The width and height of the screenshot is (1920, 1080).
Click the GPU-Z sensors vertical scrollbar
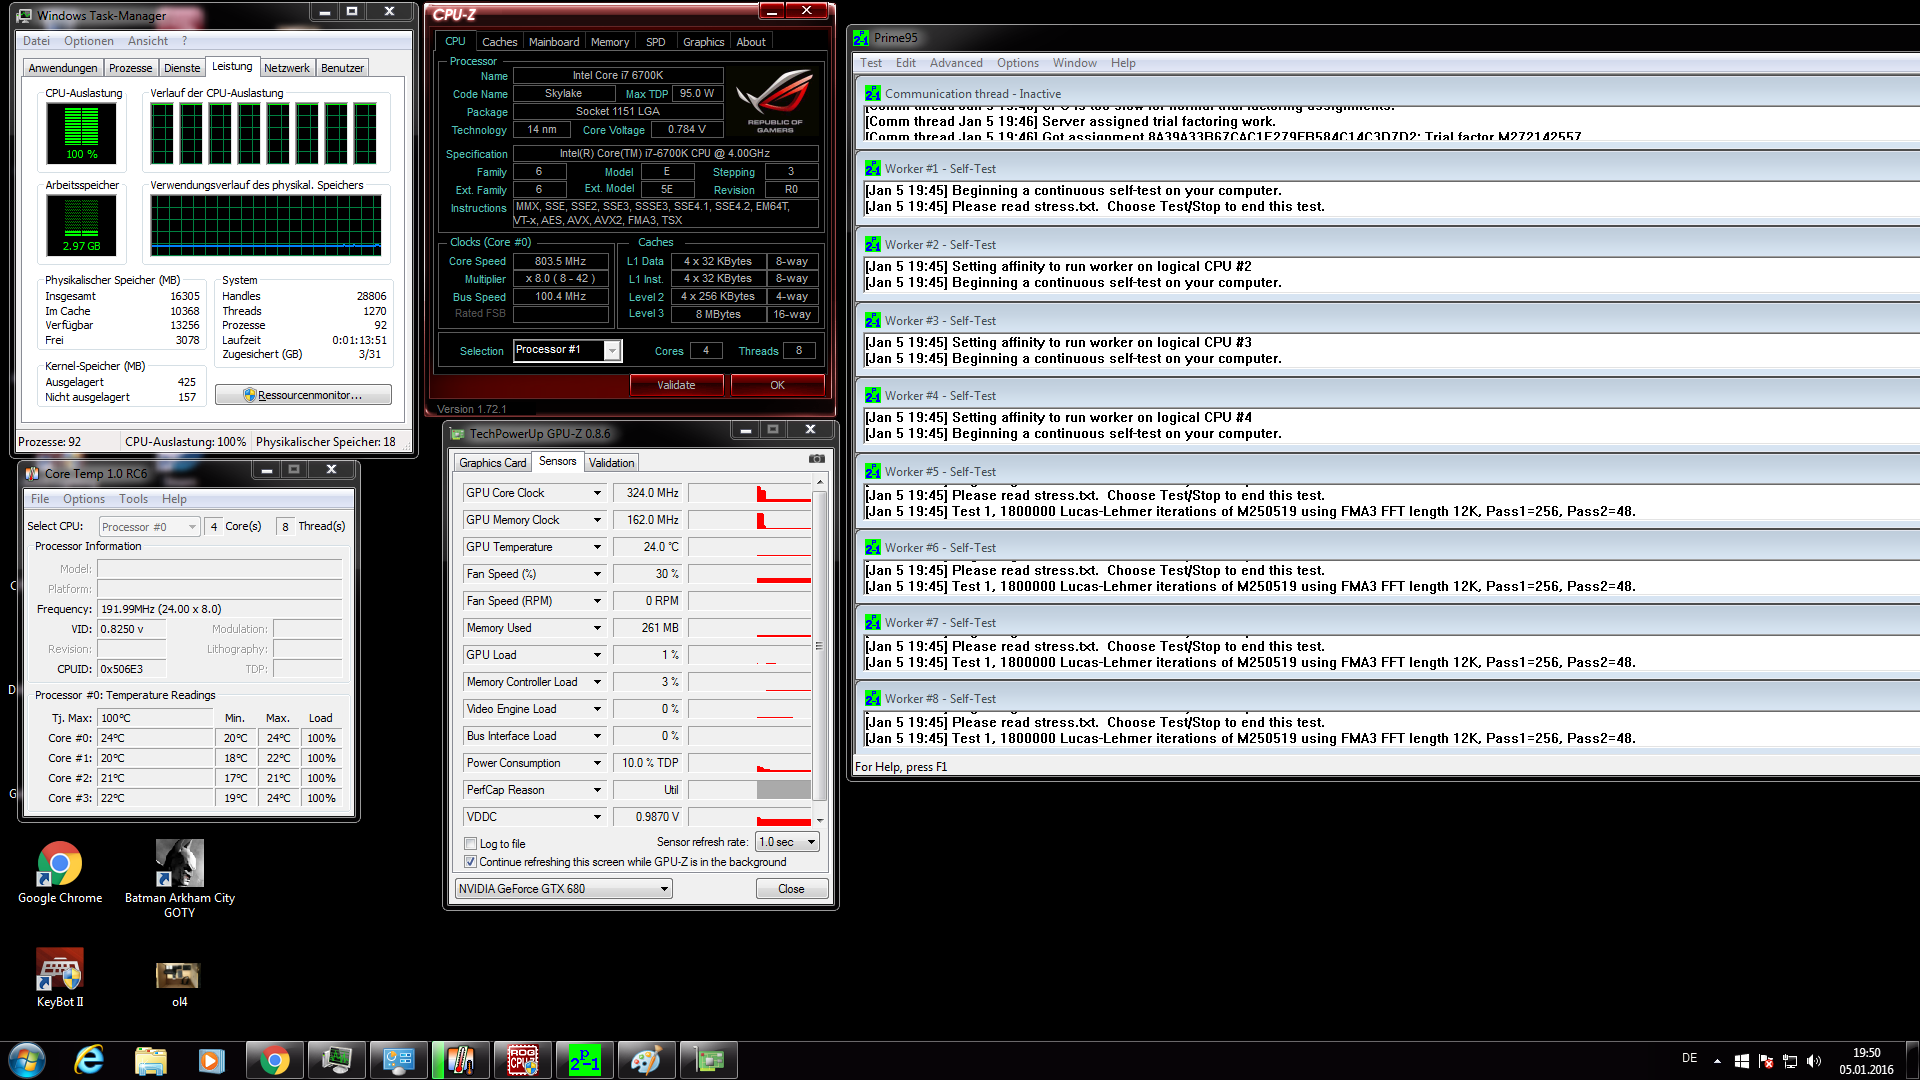tap(820, 645)
